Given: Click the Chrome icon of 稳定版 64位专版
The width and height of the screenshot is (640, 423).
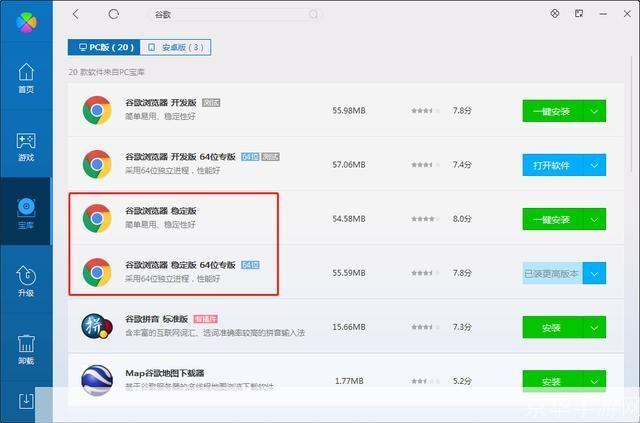Looking at the screenshot, I should [x=97, y=272].
